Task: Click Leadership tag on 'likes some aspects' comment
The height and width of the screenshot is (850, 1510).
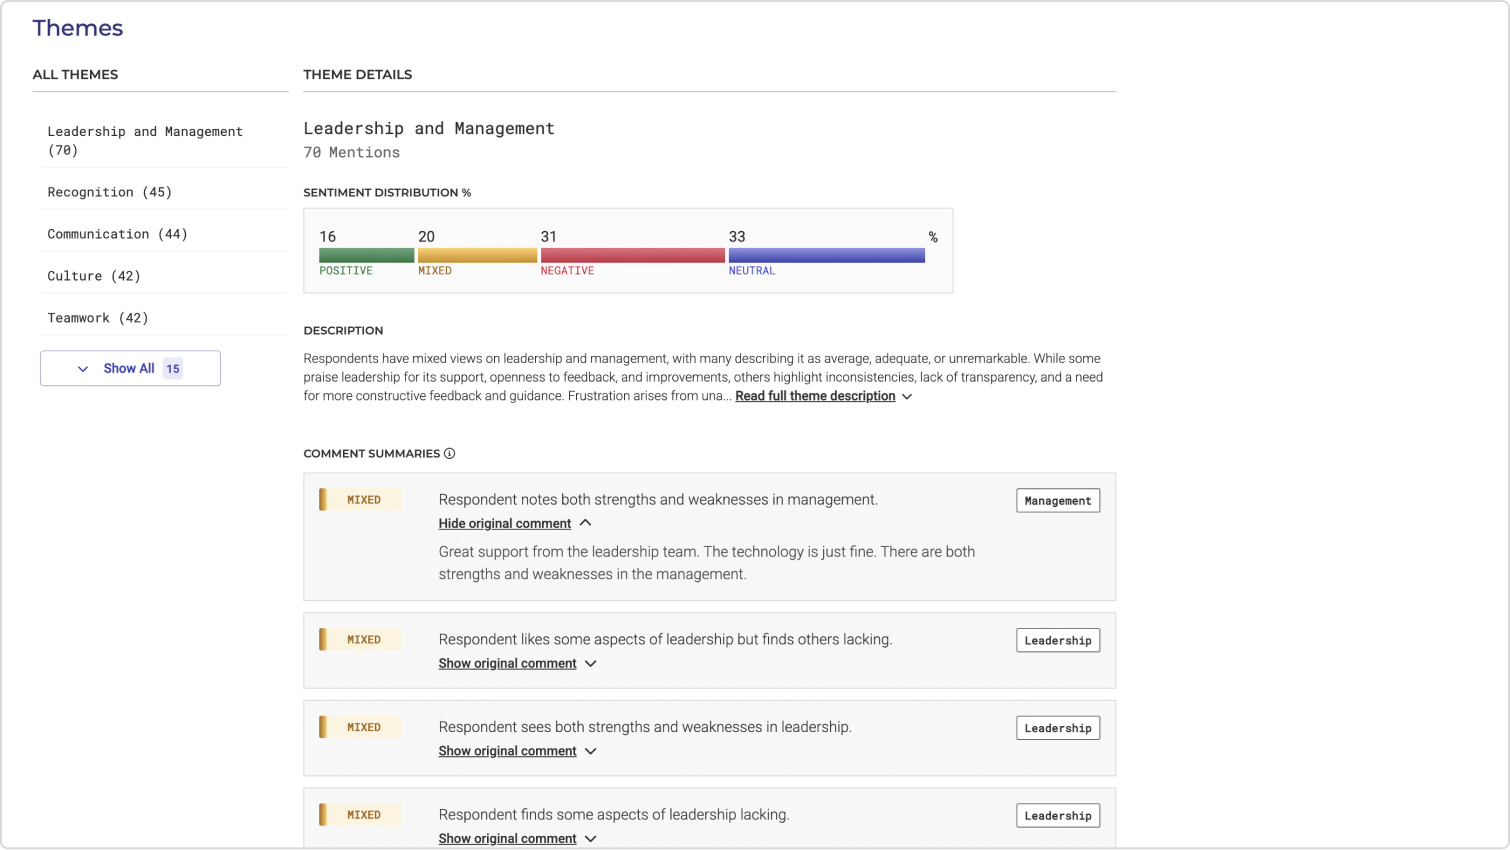Action: 1058,641
